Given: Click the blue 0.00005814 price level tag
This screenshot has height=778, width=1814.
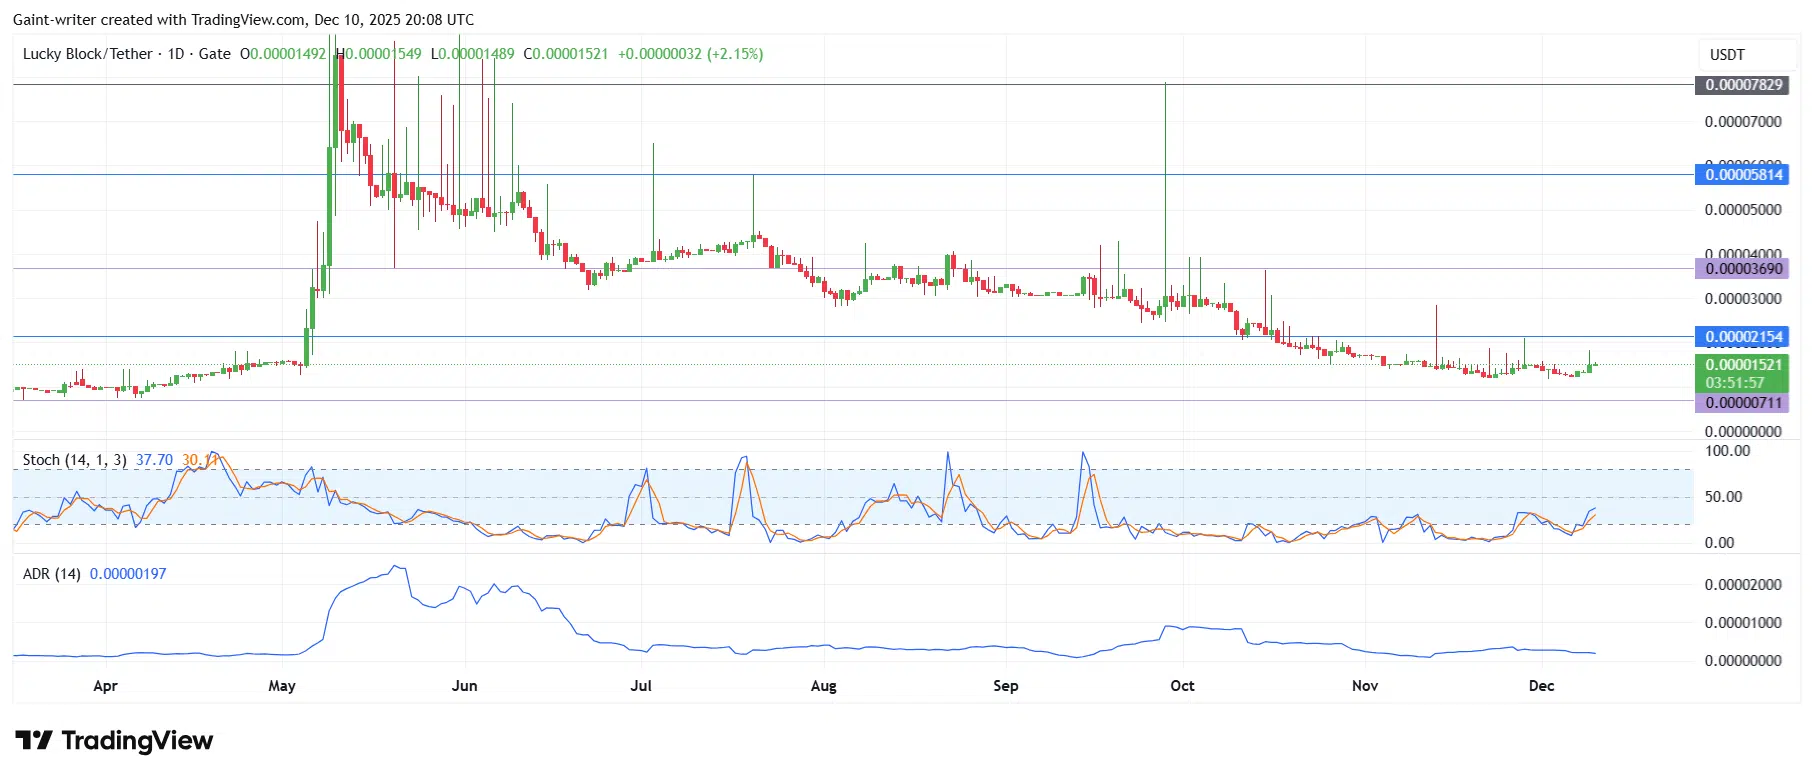Looking at the screenshot, I should (1743, 175).
